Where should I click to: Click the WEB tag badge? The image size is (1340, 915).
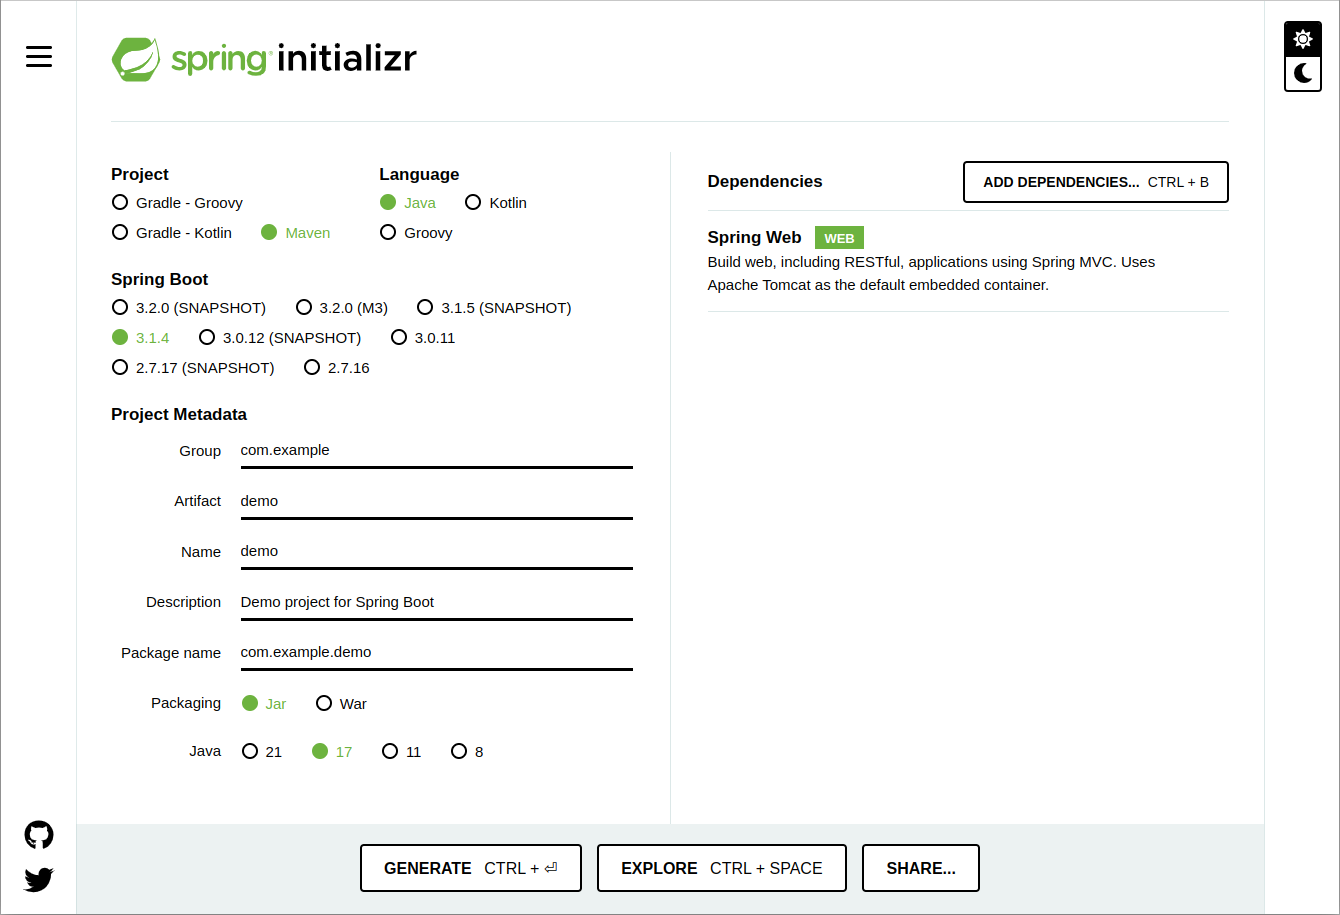(x=839, y=238)
